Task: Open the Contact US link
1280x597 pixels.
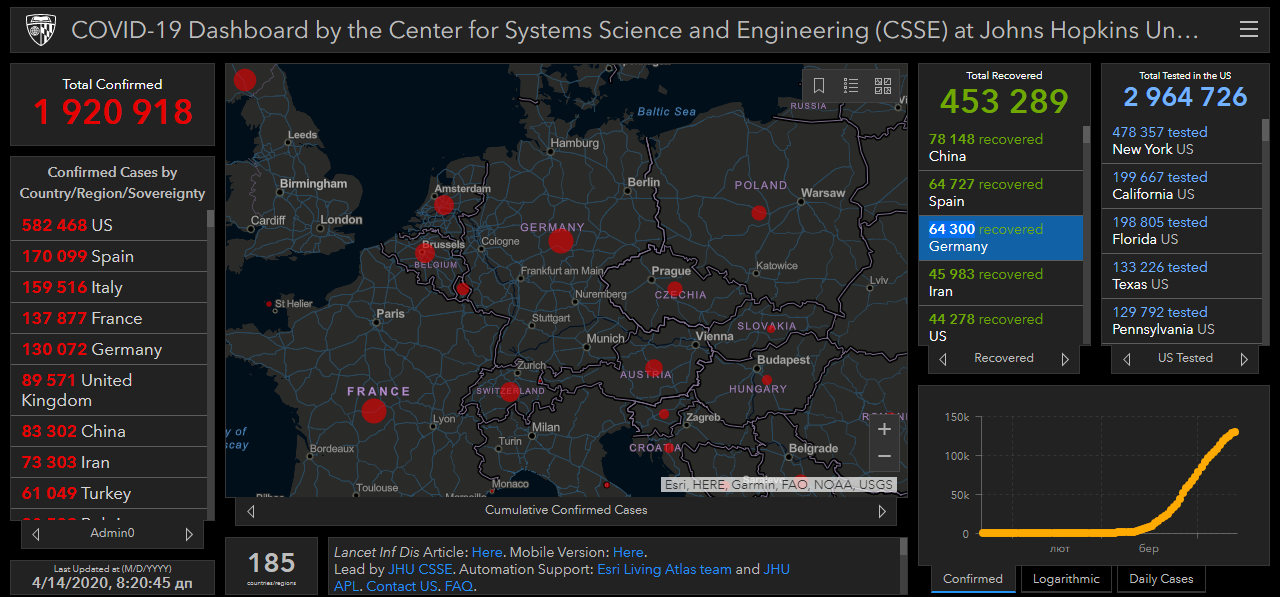Action: click(x=402, y=586)
